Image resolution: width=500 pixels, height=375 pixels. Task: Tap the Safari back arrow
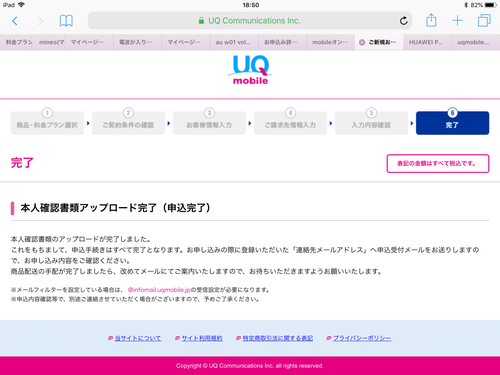pos(15,21)
